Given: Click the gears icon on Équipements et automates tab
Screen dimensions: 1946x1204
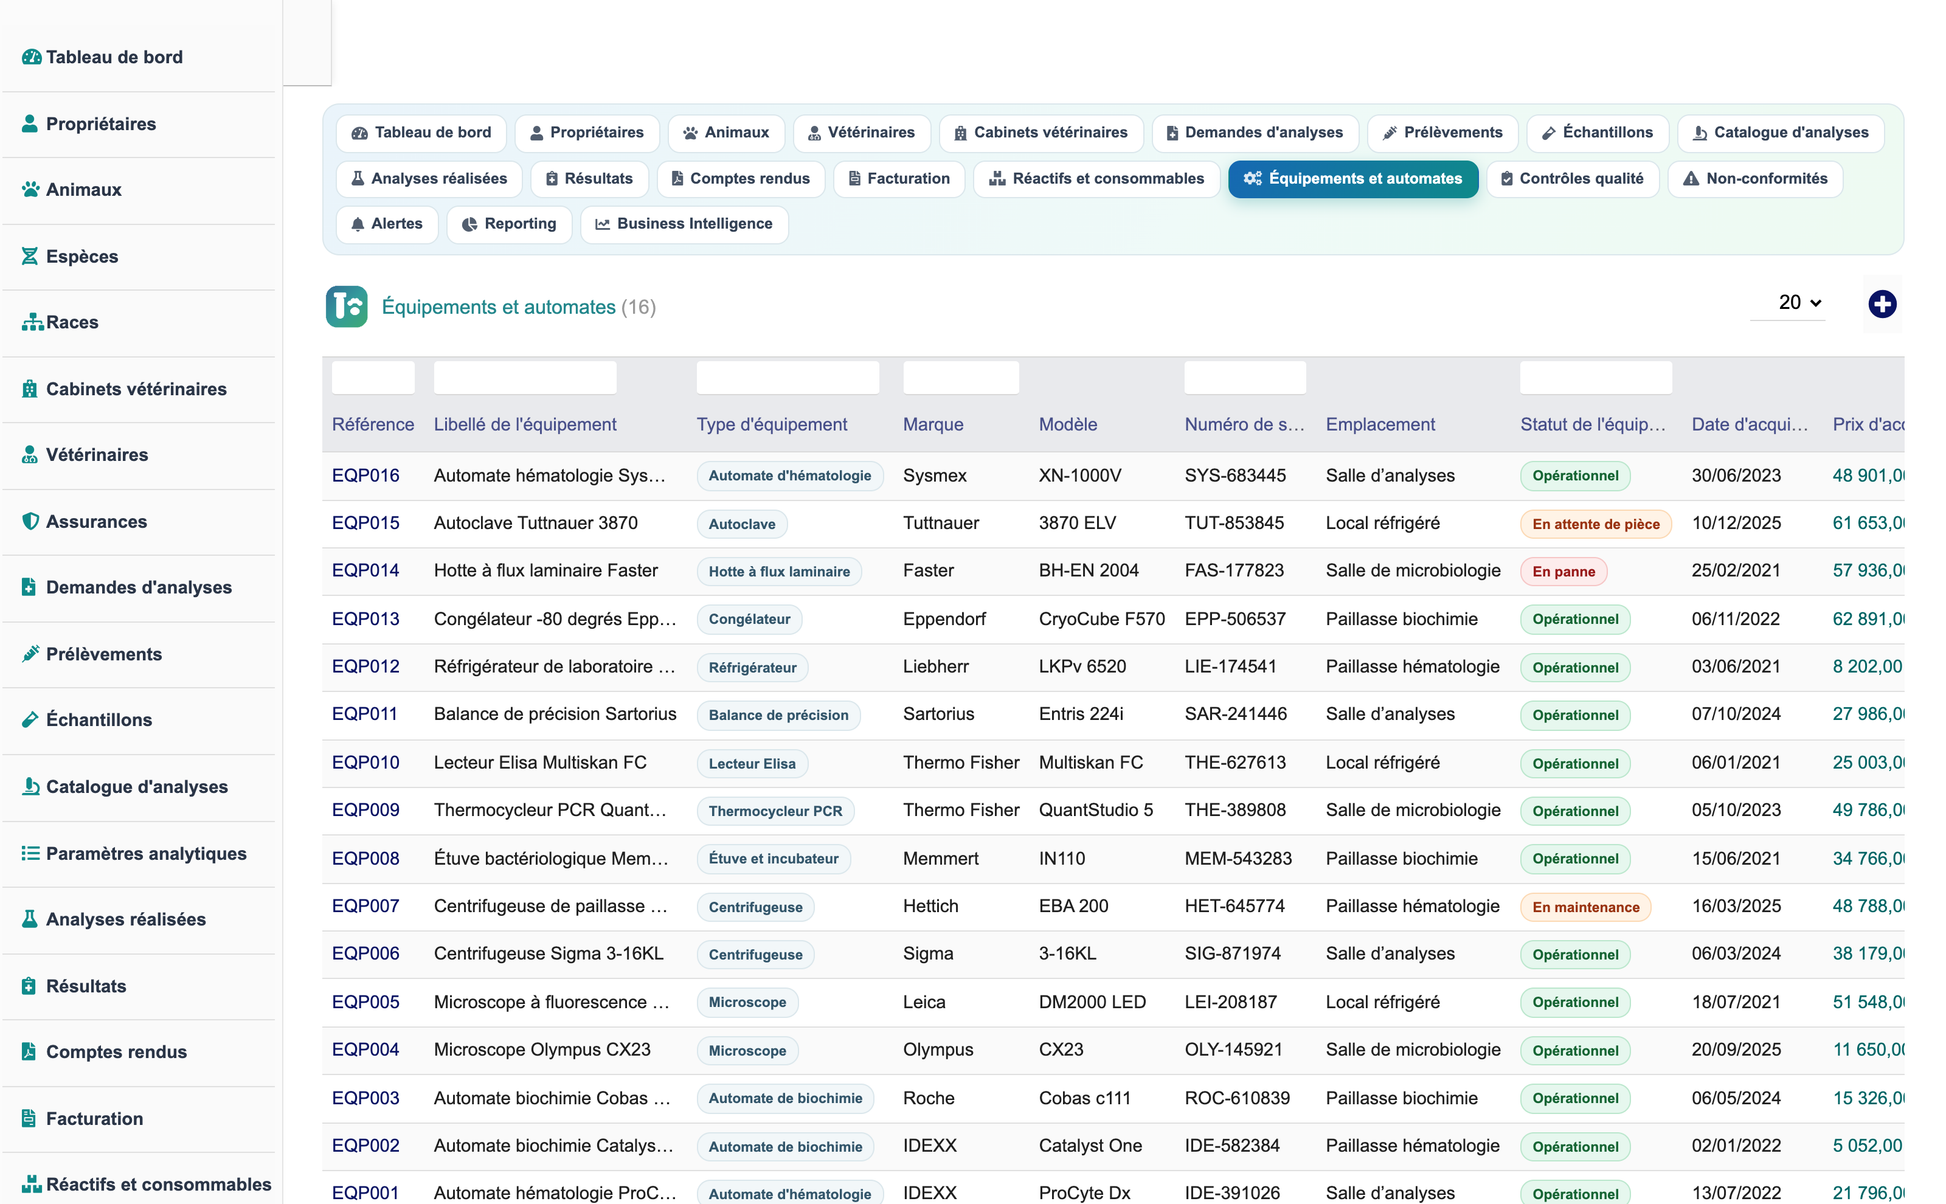Looking at the screenshot, I should [x=1253, y=179].
